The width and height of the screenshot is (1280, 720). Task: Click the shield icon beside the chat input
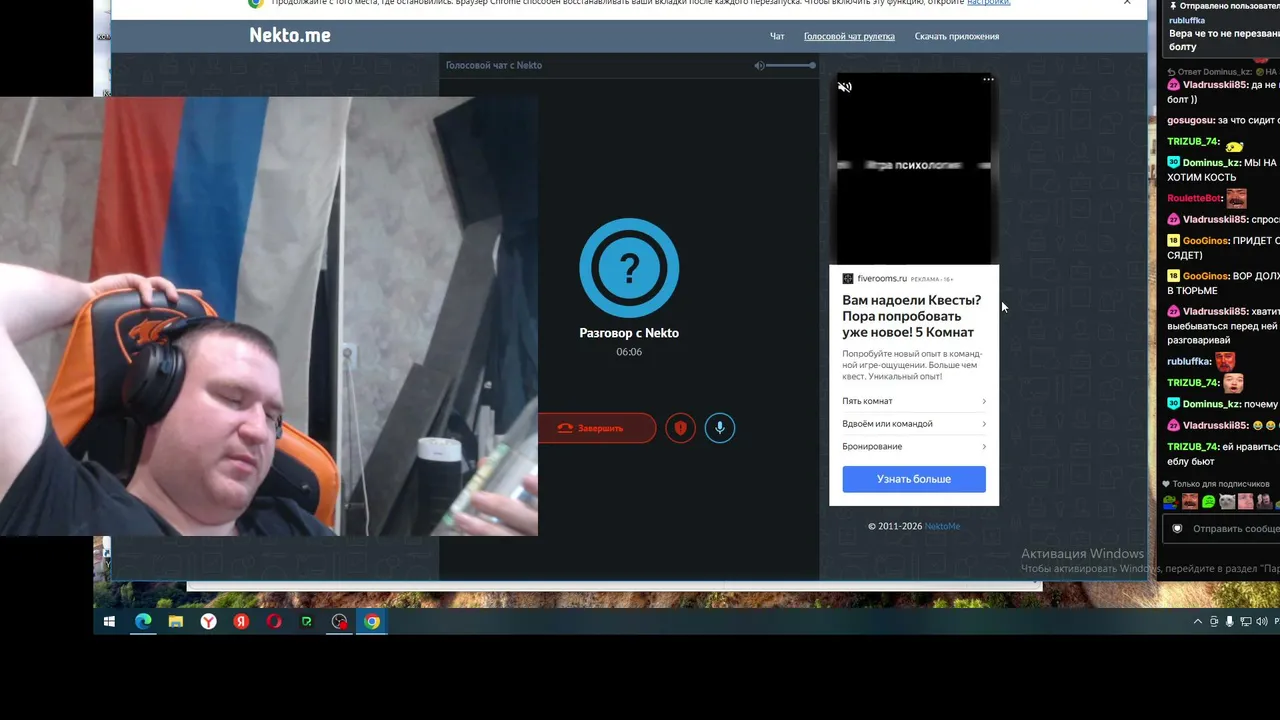[x=1177, y=529]
